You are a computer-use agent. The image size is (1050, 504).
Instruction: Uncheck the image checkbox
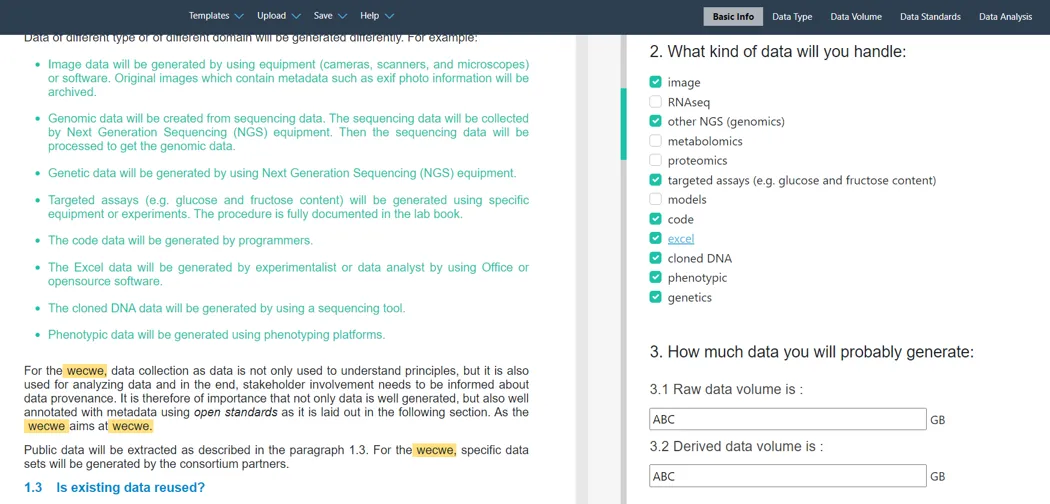pos(655,82)
